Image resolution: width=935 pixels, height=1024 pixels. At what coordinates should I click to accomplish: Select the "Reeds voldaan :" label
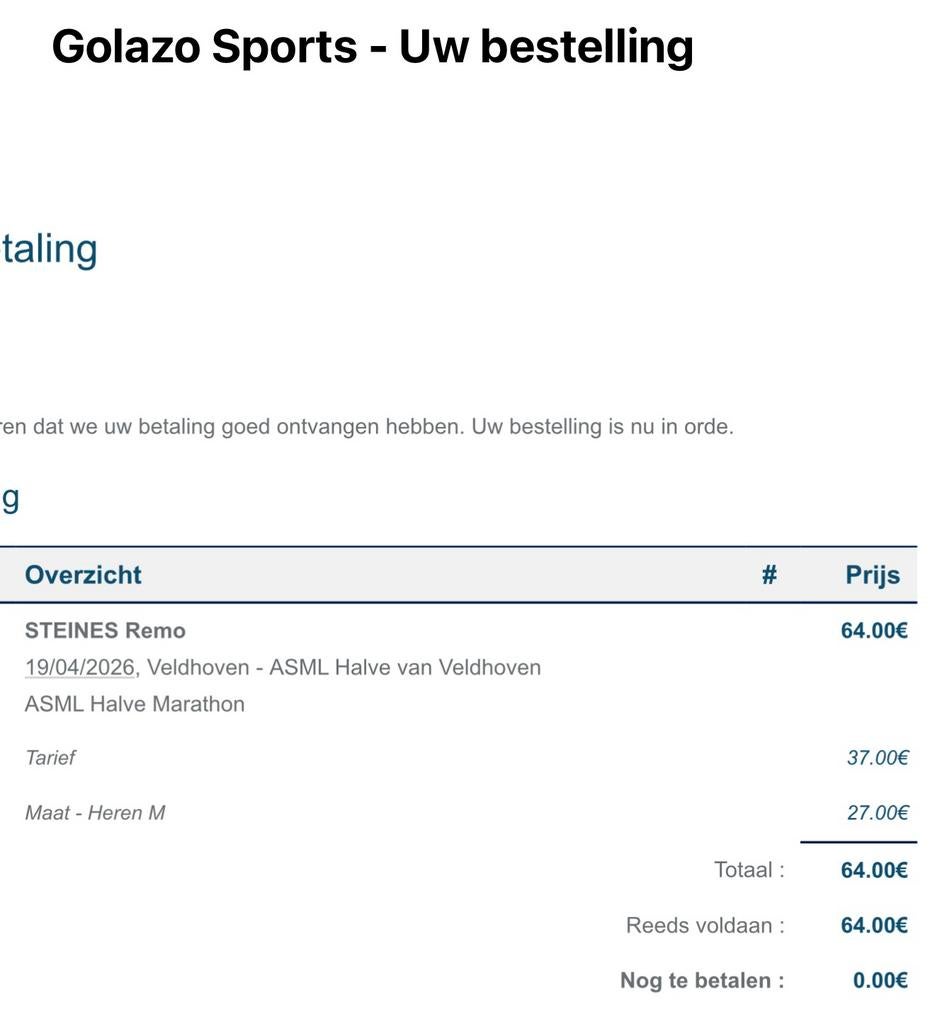[705, 925]
